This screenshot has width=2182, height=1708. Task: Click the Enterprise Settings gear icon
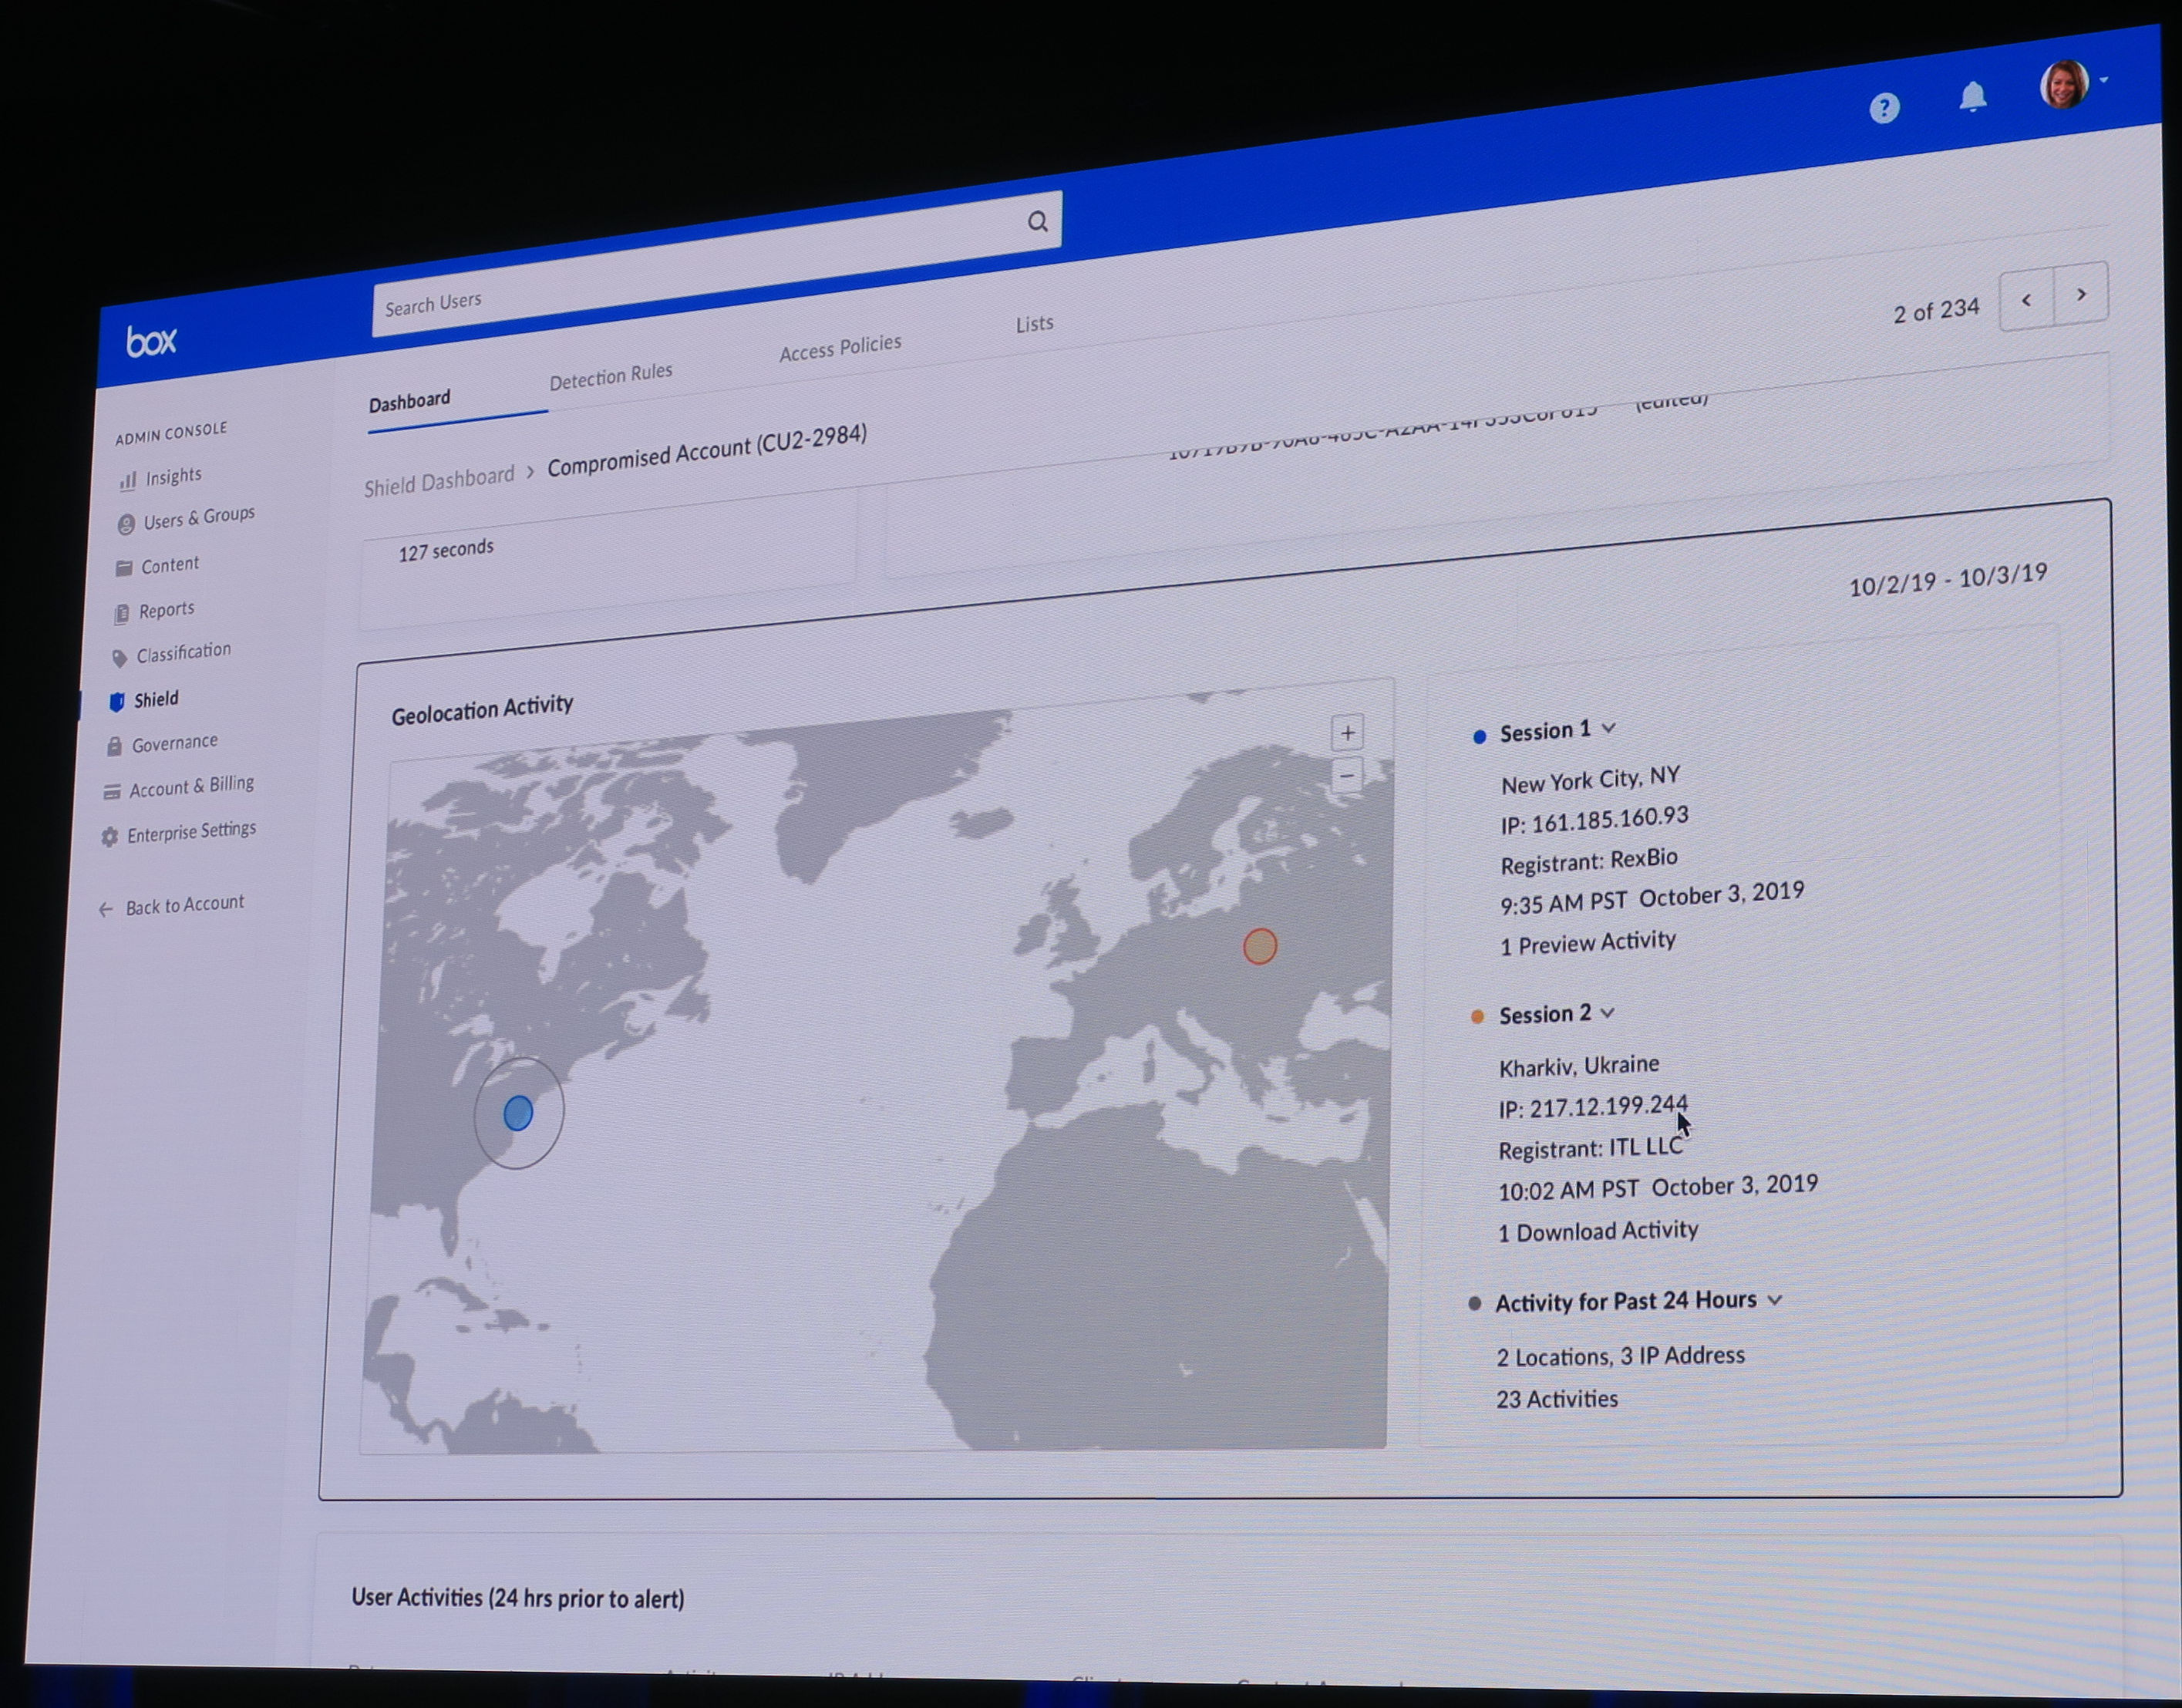click(110, 836)
